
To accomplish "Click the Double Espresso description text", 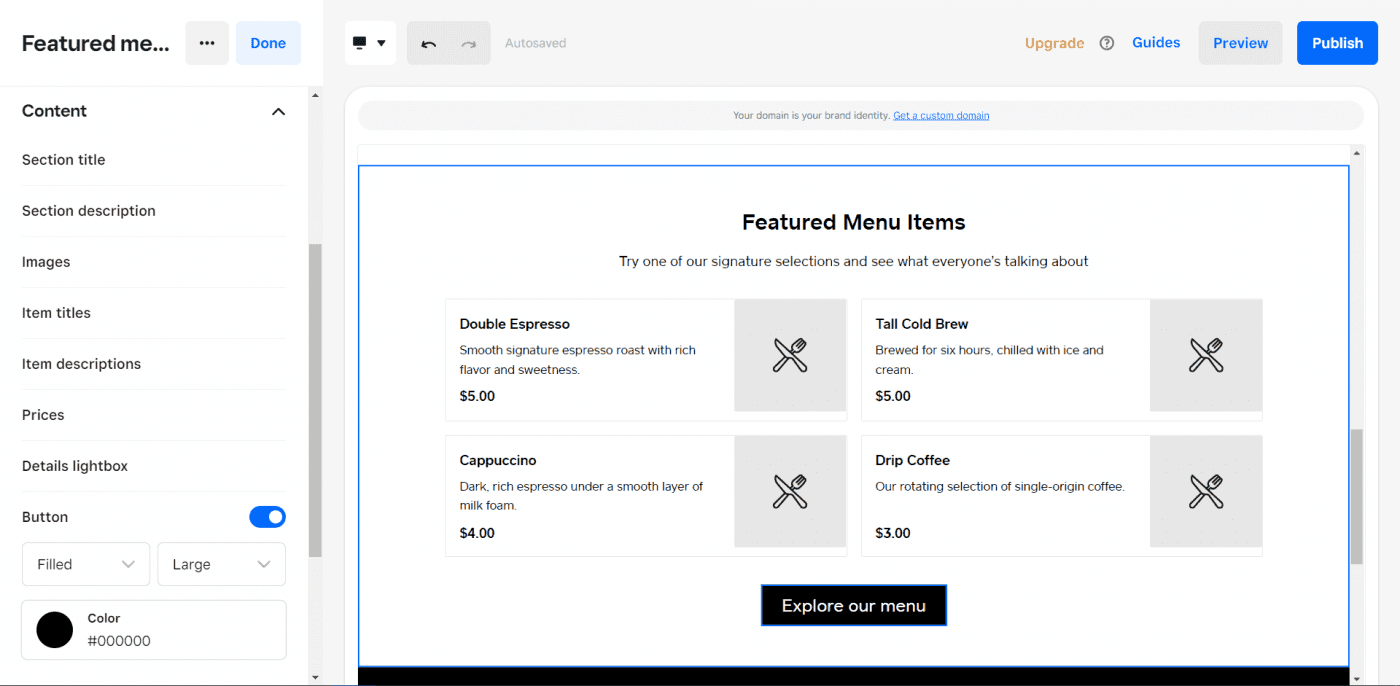I will click(x=578, y=360).
